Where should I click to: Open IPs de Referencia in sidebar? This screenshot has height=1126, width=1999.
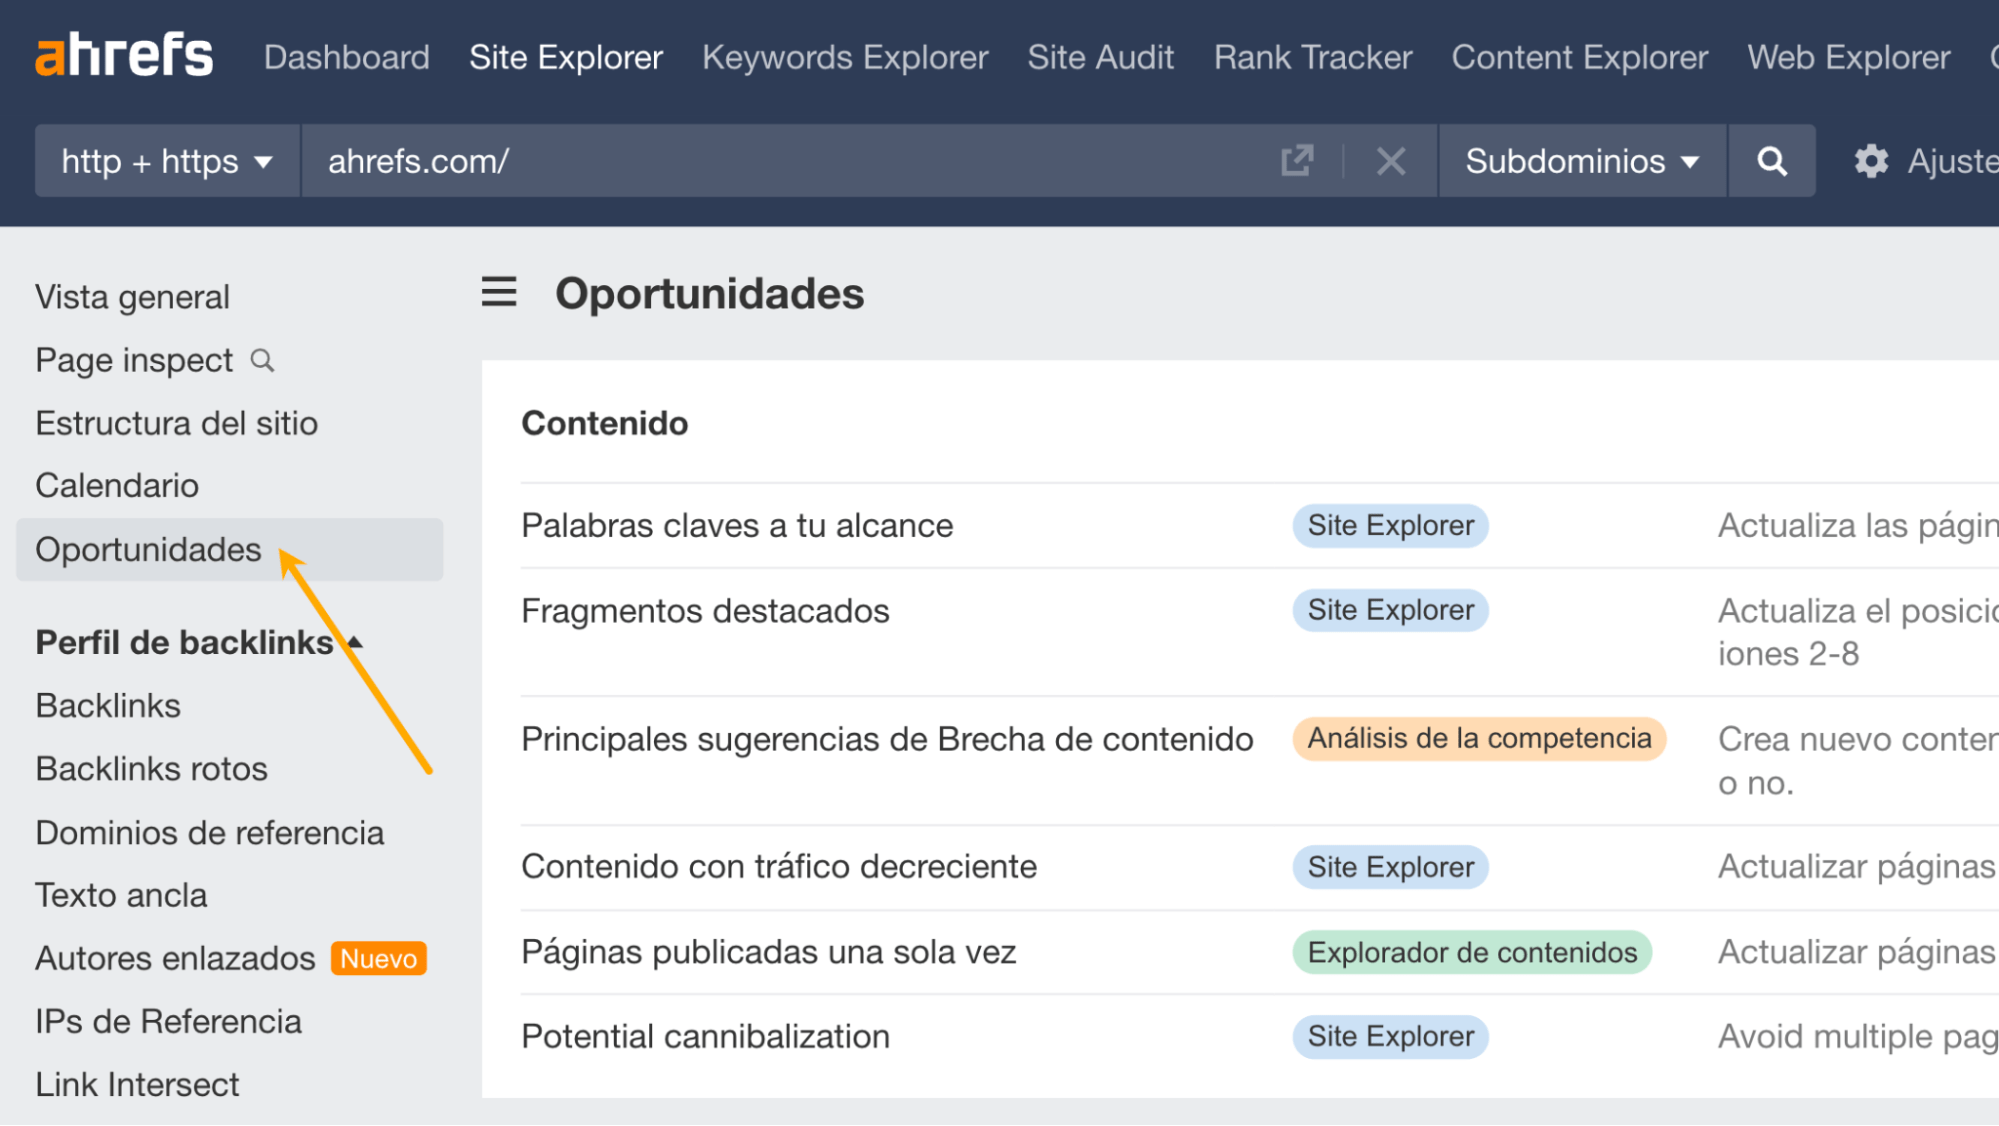tap(168, 1021)
